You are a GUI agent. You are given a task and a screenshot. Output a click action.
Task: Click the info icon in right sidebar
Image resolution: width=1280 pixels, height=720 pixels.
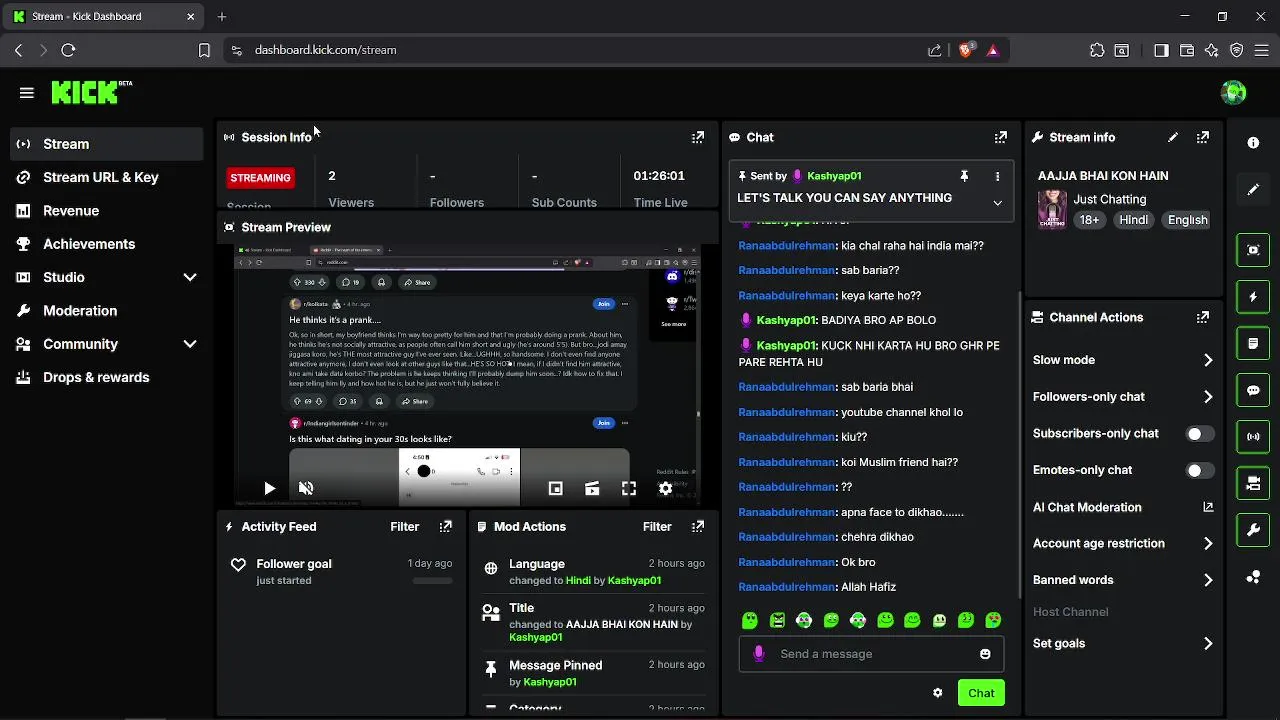[1253, 143]
